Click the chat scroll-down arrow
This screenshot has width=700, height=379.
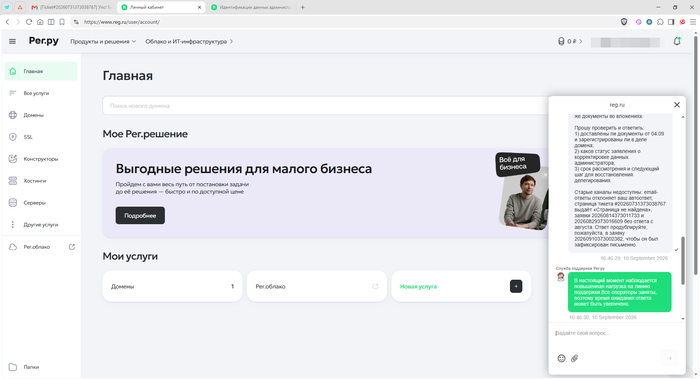pyautogui.click(x=683, y=319)
